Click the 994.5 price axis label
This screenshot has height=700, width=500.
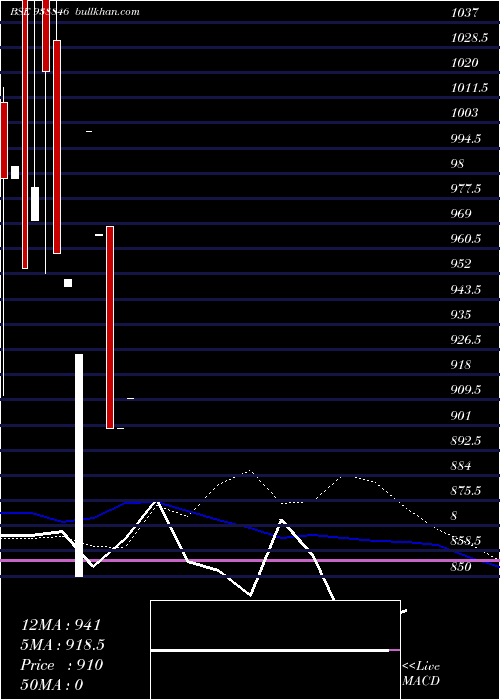(466, 139)
